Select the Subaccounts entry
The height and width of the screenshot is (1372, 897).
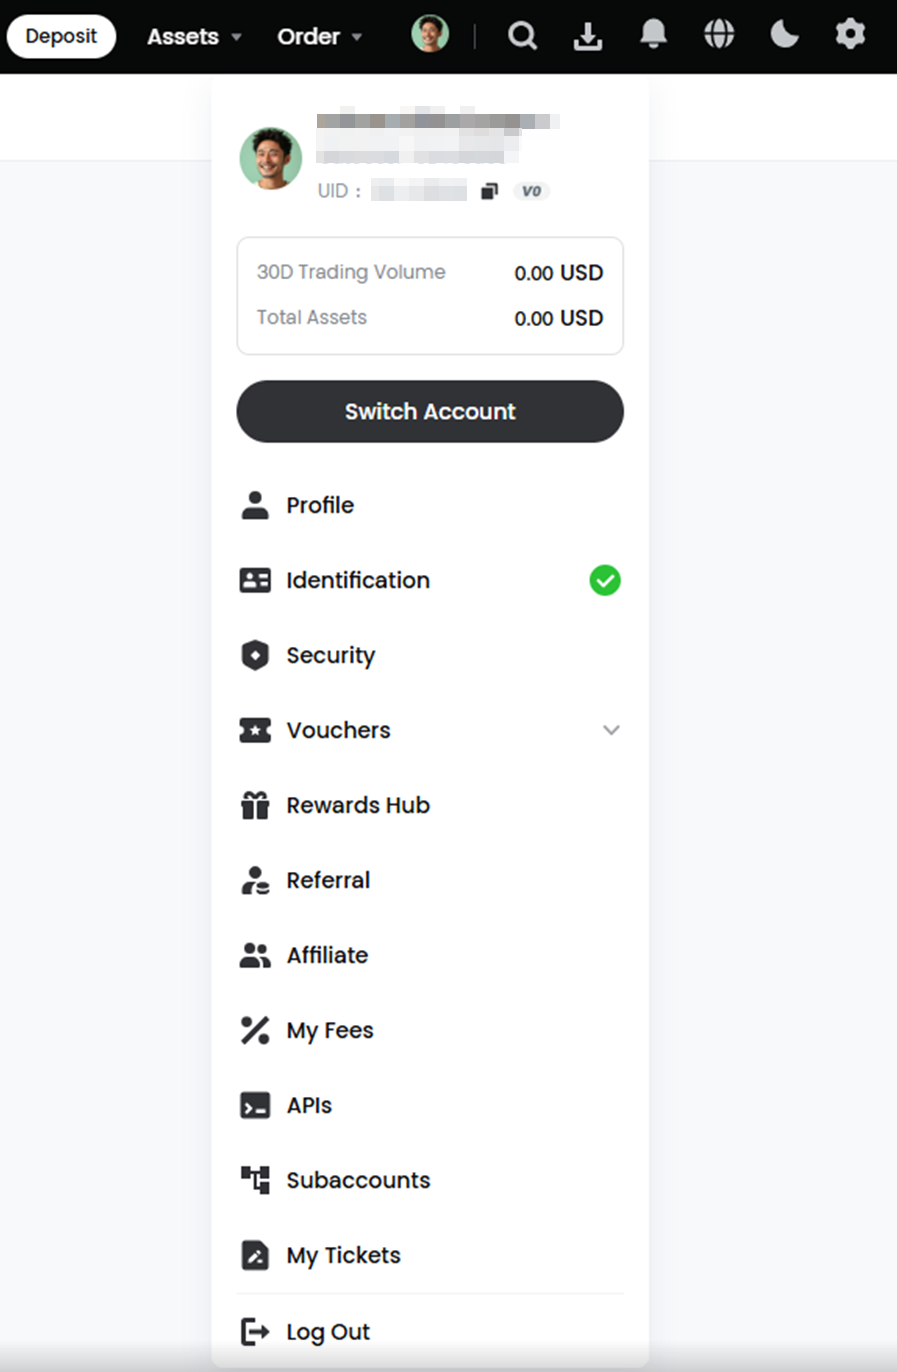(430, 1180)
